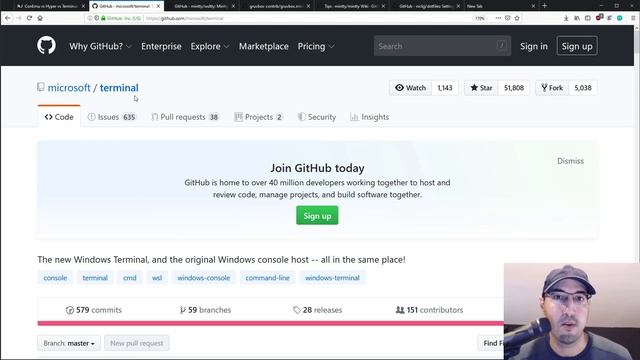The height and width of the screenshot is (360, 640).
Task: Click the pink language bar
Action: click(271, 323)
